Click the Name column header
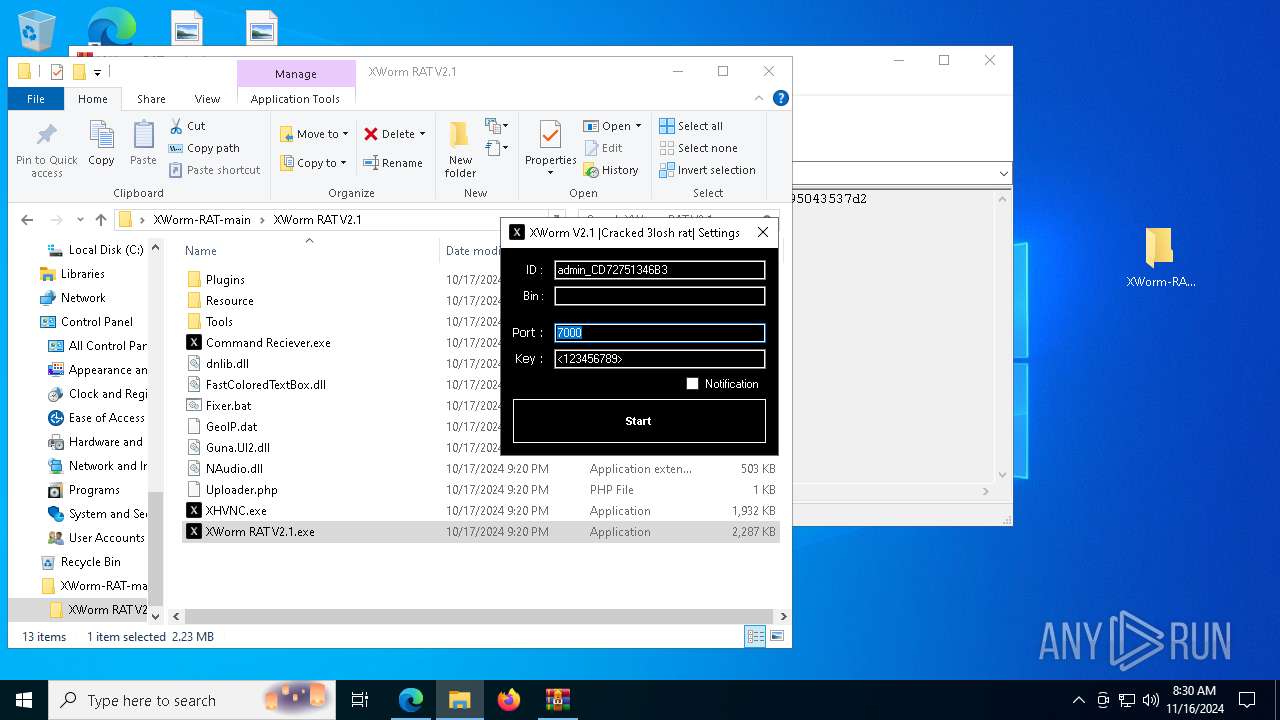Viewport: 1280px width, 720px height. [x=201, y=251]
